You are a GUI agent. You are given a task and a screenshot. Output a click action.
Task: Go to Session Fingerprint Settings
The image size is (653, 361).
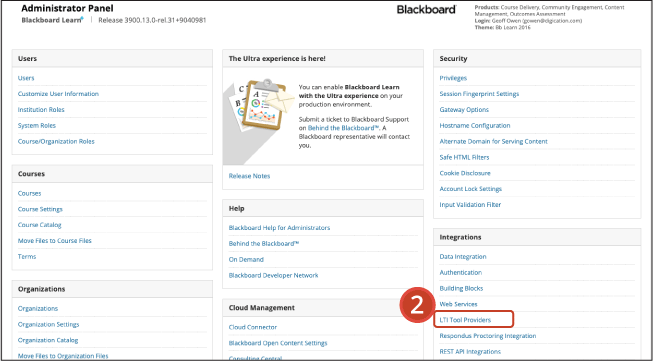[x=479, y=94]
